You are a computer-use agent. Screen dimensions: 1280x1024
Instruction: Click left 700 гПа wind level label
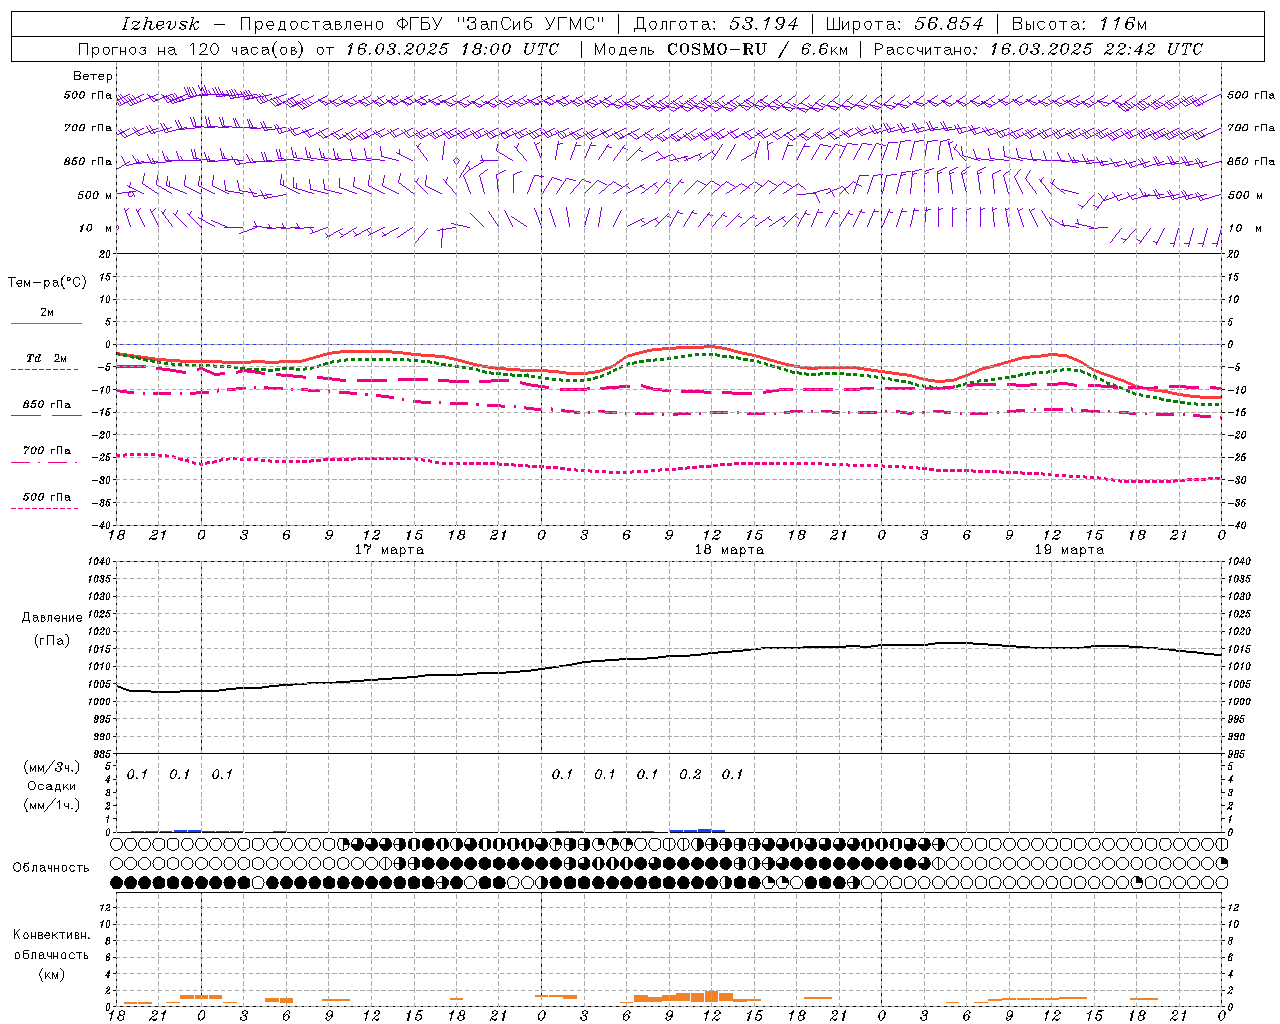click(x=88, y=128)
